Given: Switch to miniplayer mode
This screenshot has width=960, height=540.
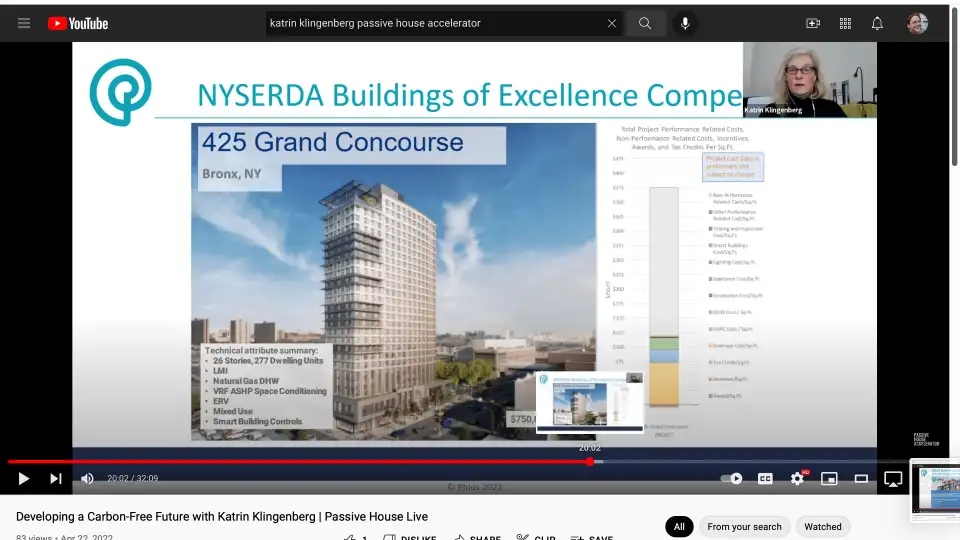Looking at the screenshot, I should click(829, 479).
